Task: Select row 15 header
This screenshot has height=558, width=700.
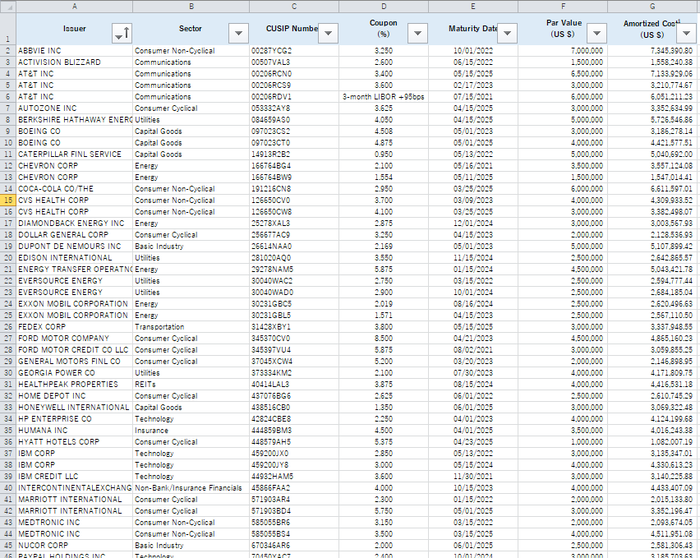Action: 8,200
